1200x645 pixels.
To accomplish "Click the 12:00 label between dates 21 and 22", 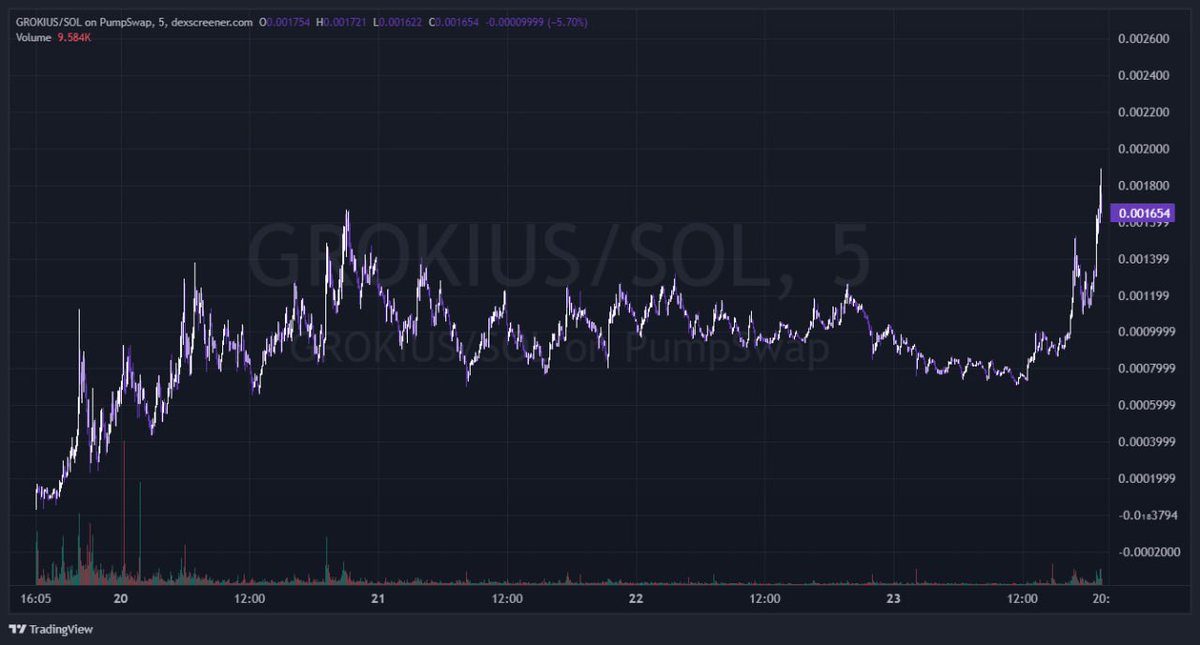I will [507, 599].
